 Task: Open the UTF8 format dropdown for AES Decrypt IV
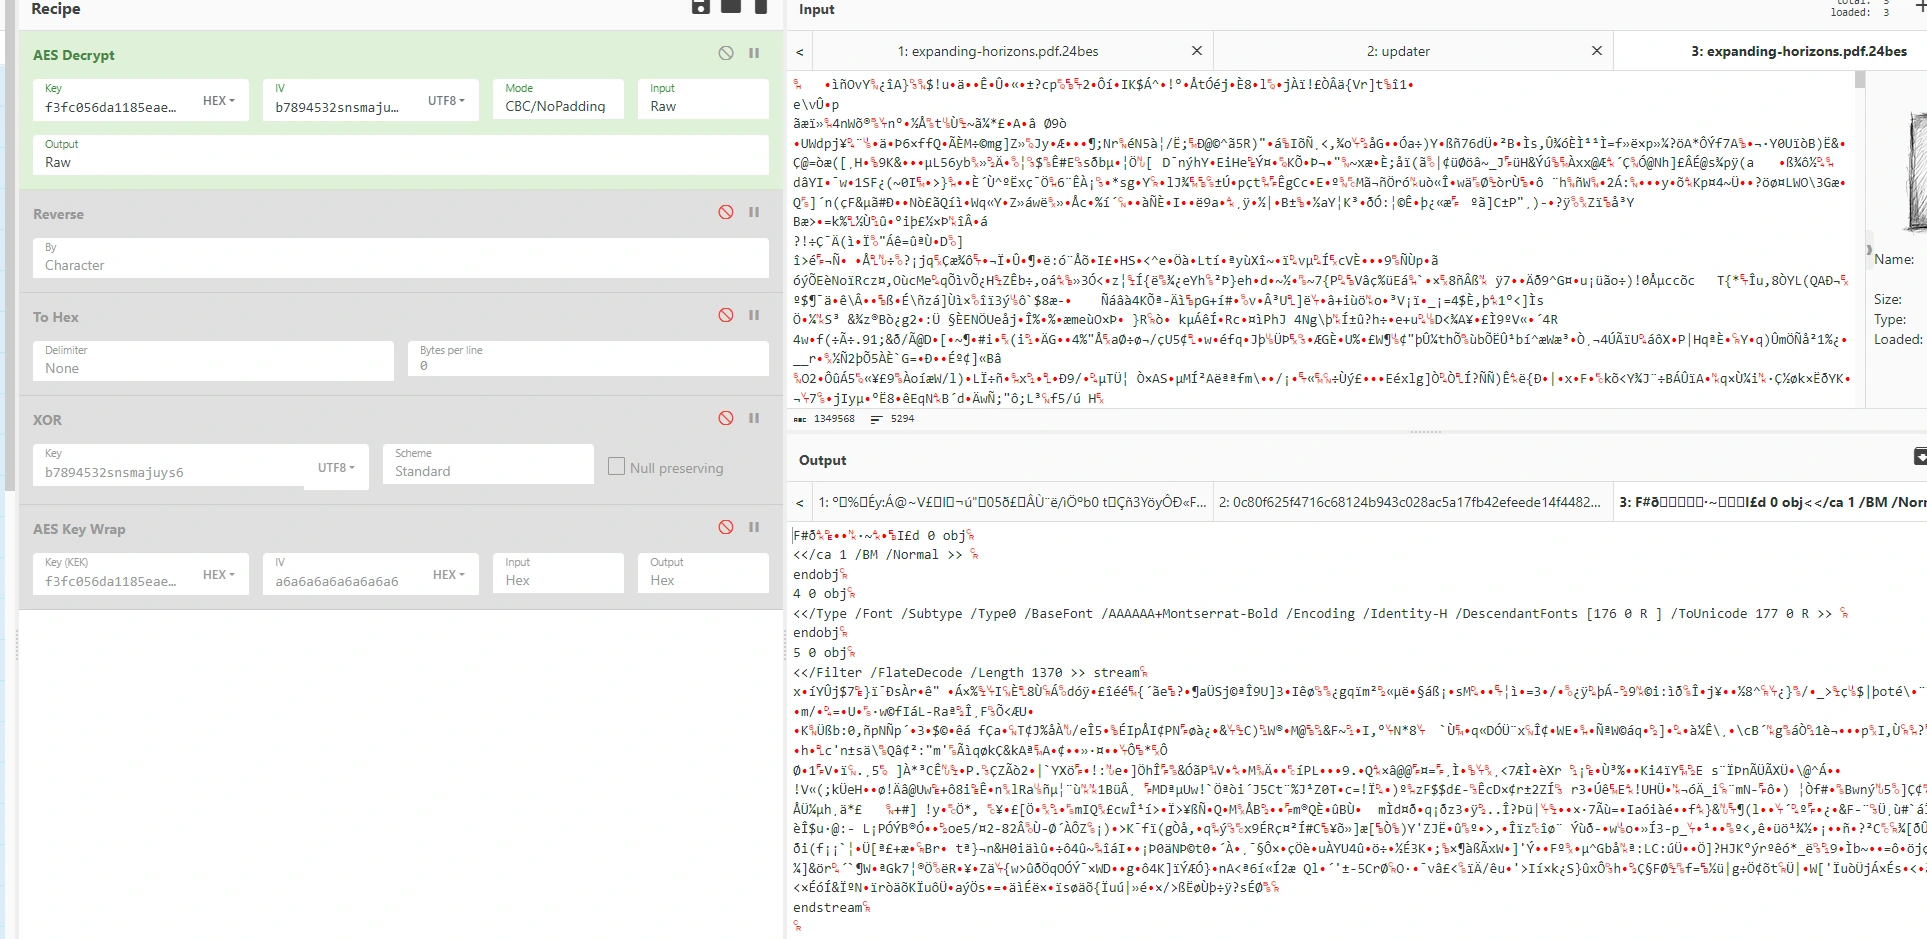point(446,101)
